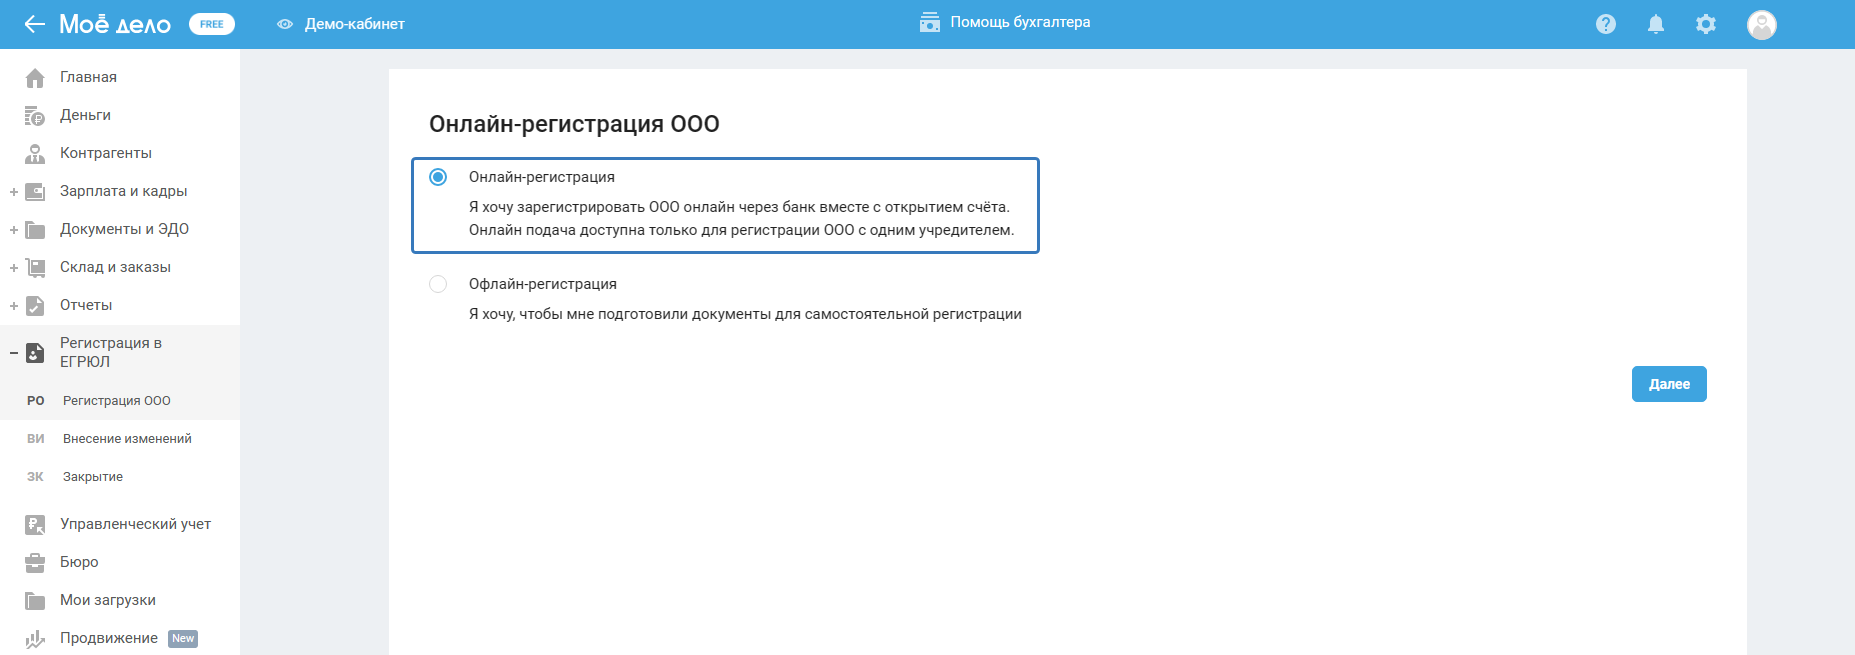Go to Главная in sidebar

(88, 77)
